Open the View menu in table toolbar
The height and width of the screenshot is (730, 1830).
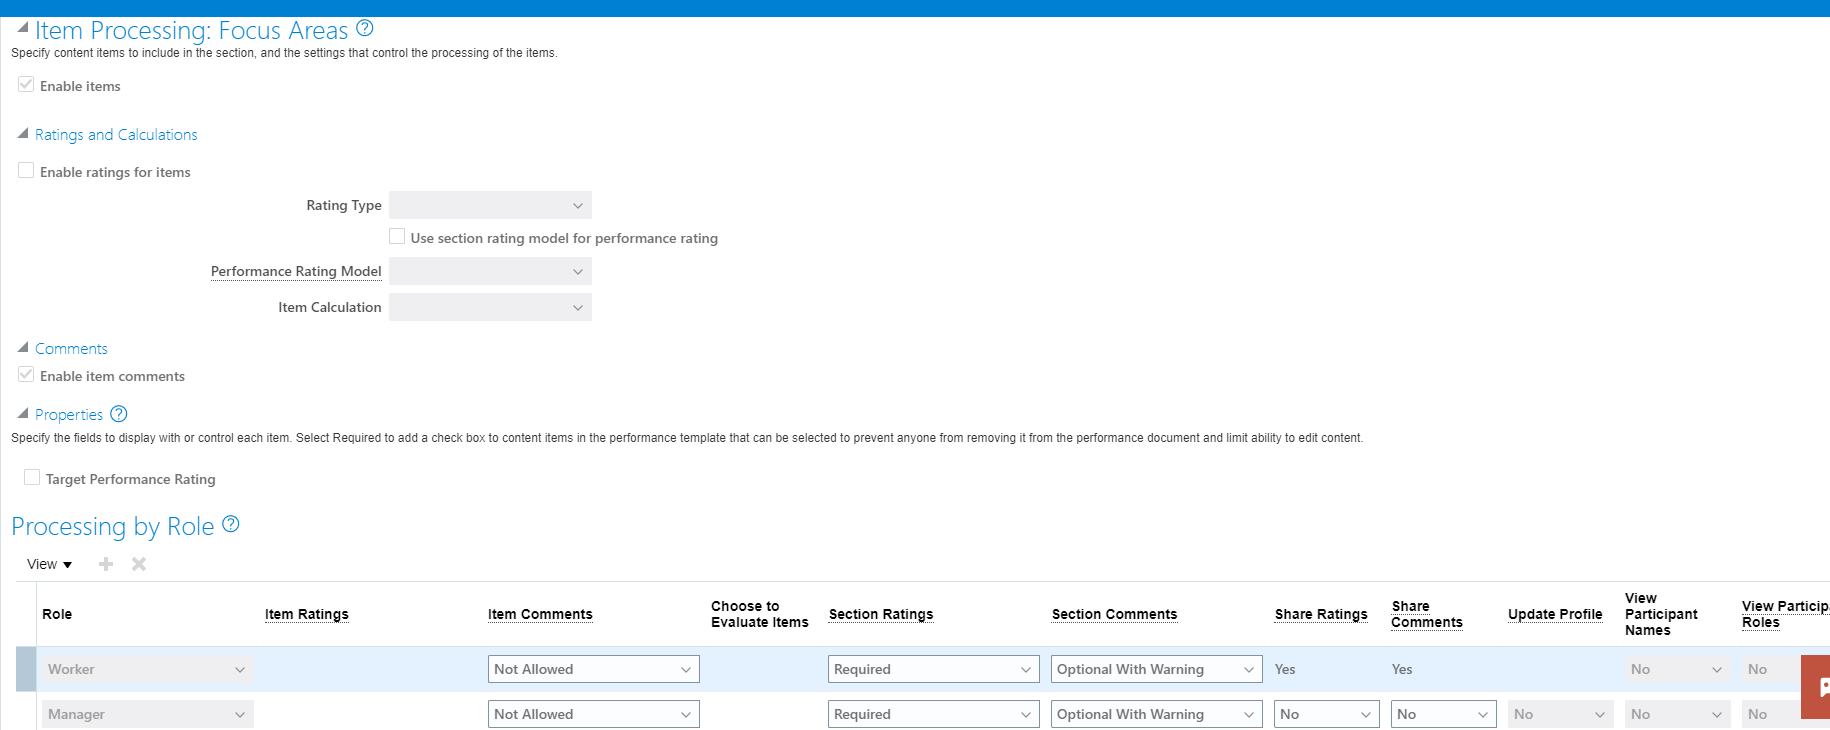[49, 564]
